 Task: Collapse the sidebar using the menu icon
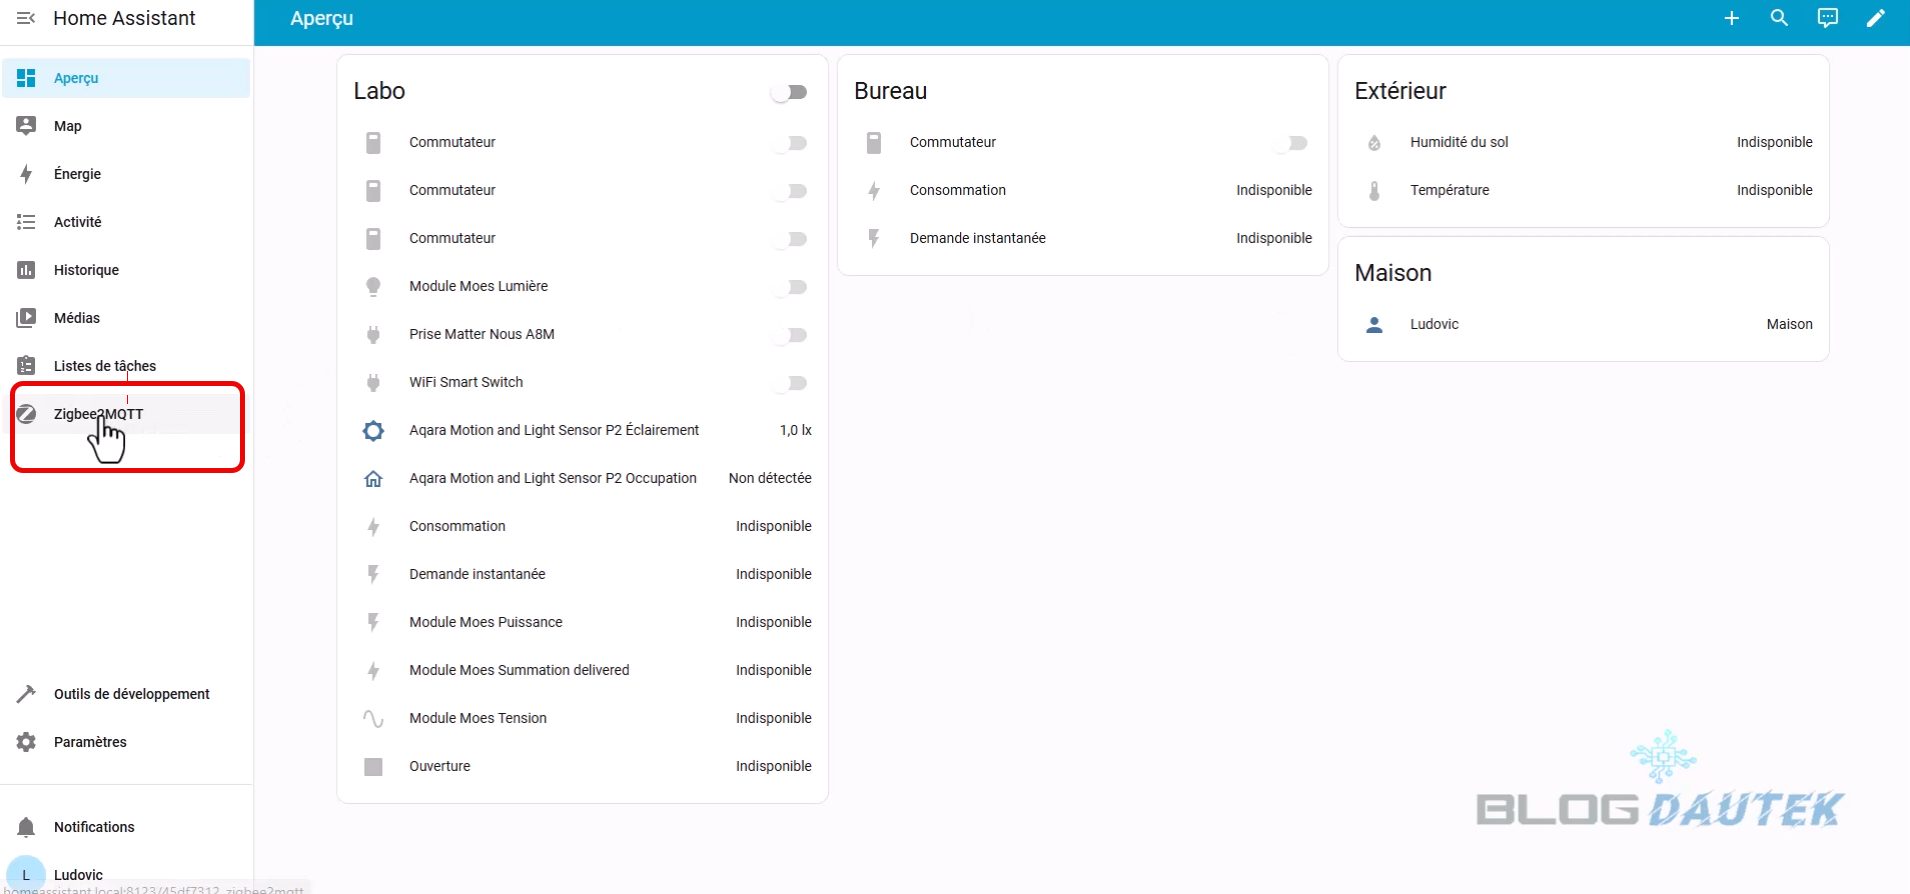(26, 18)
